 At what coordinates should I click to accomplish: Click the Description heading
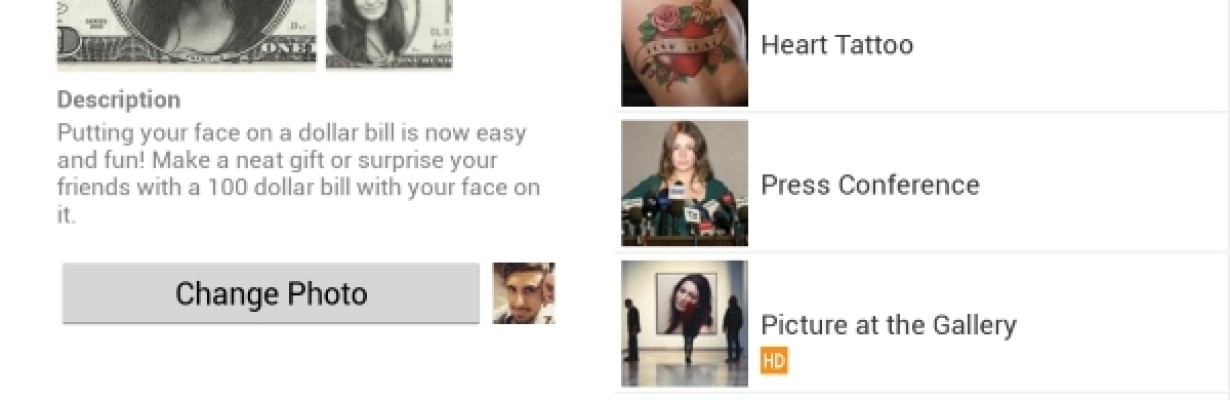click(x=119, y=100)
